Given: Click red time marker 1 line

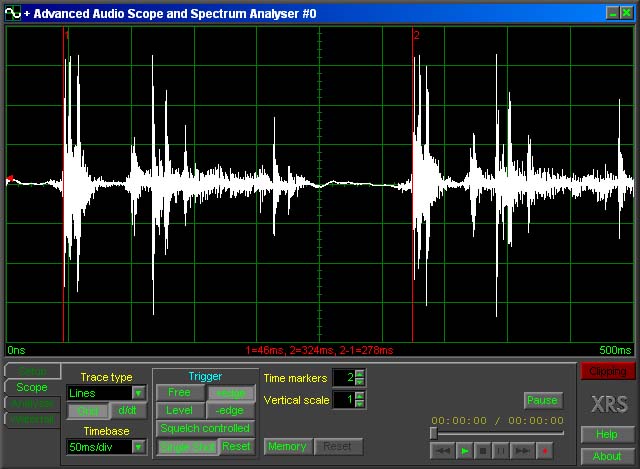Looking at the screenshot, I should (64, 184).
